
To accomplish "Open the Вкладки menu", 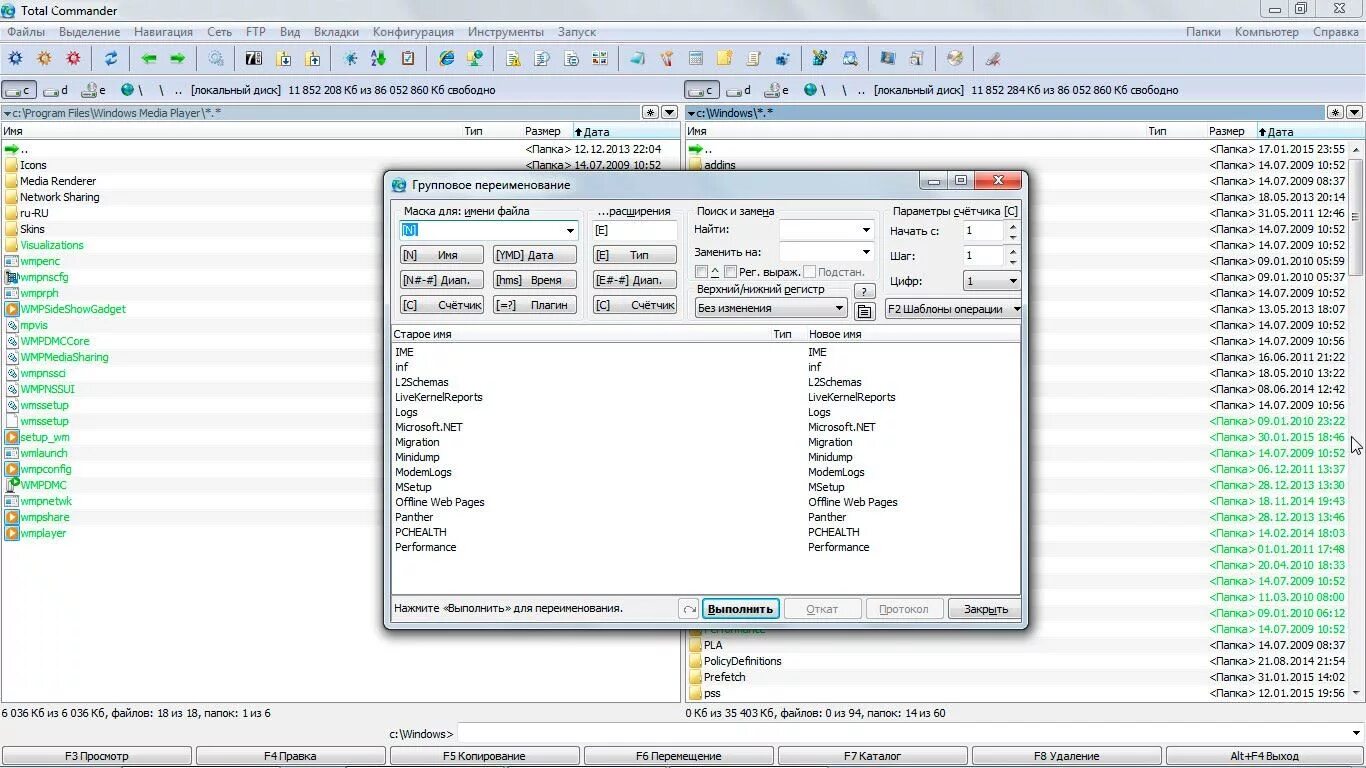I will pyautogui.click(x=336, y=32).
